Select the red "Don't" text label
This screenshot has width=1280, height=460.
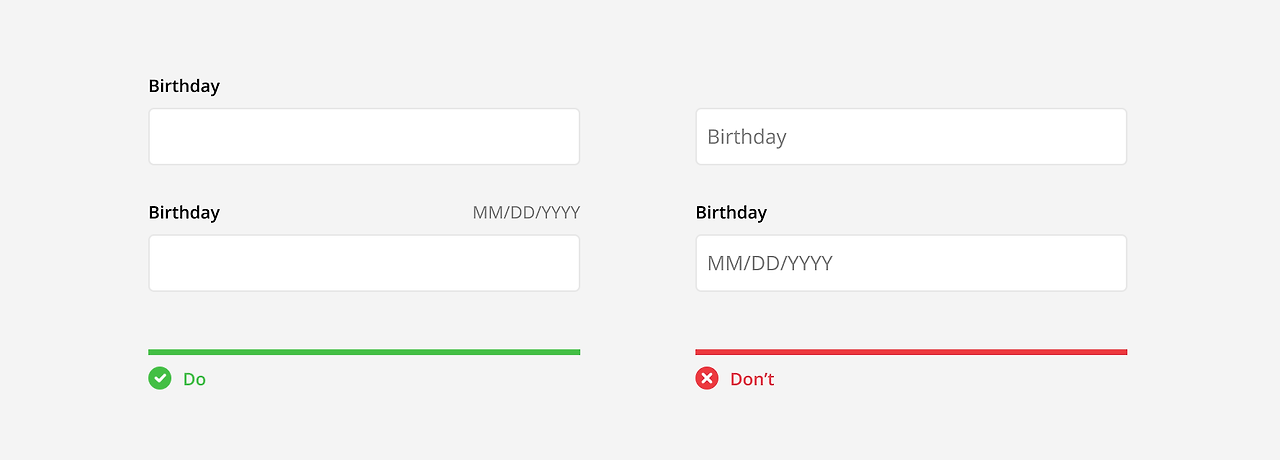[x=752, y=379]
